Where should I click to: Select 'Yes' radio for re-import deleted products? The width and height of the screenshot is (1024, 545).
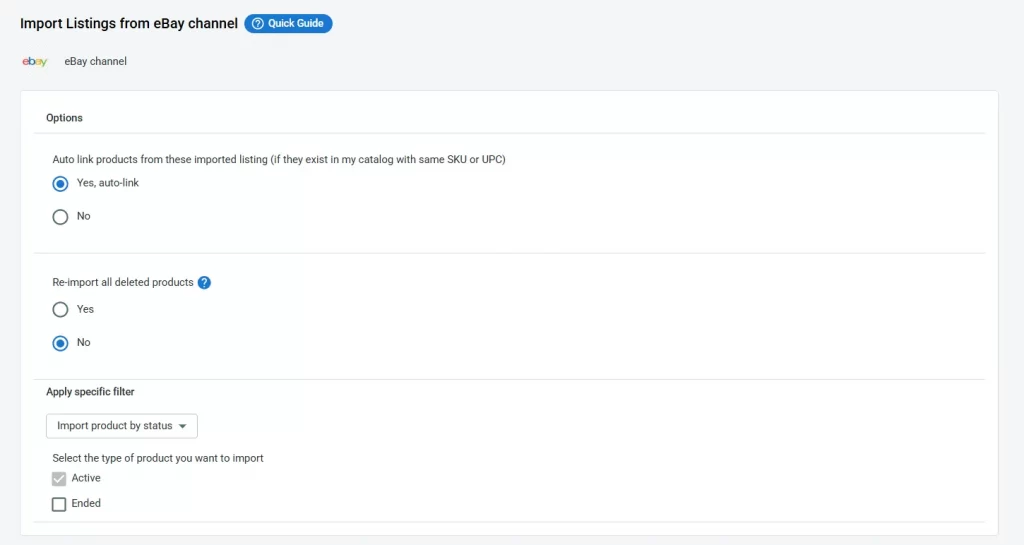[60, 310]
